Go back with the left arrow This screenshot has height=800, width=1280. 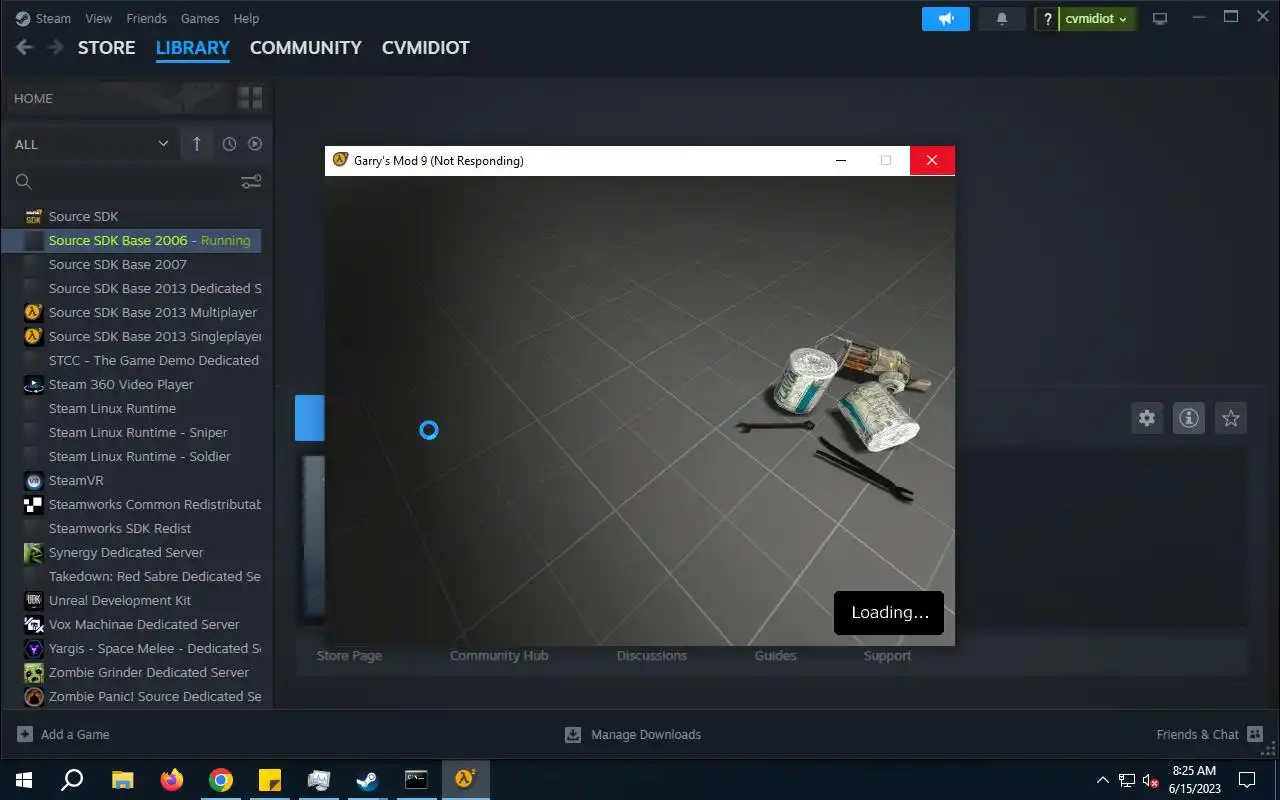(x=25, y=47)
